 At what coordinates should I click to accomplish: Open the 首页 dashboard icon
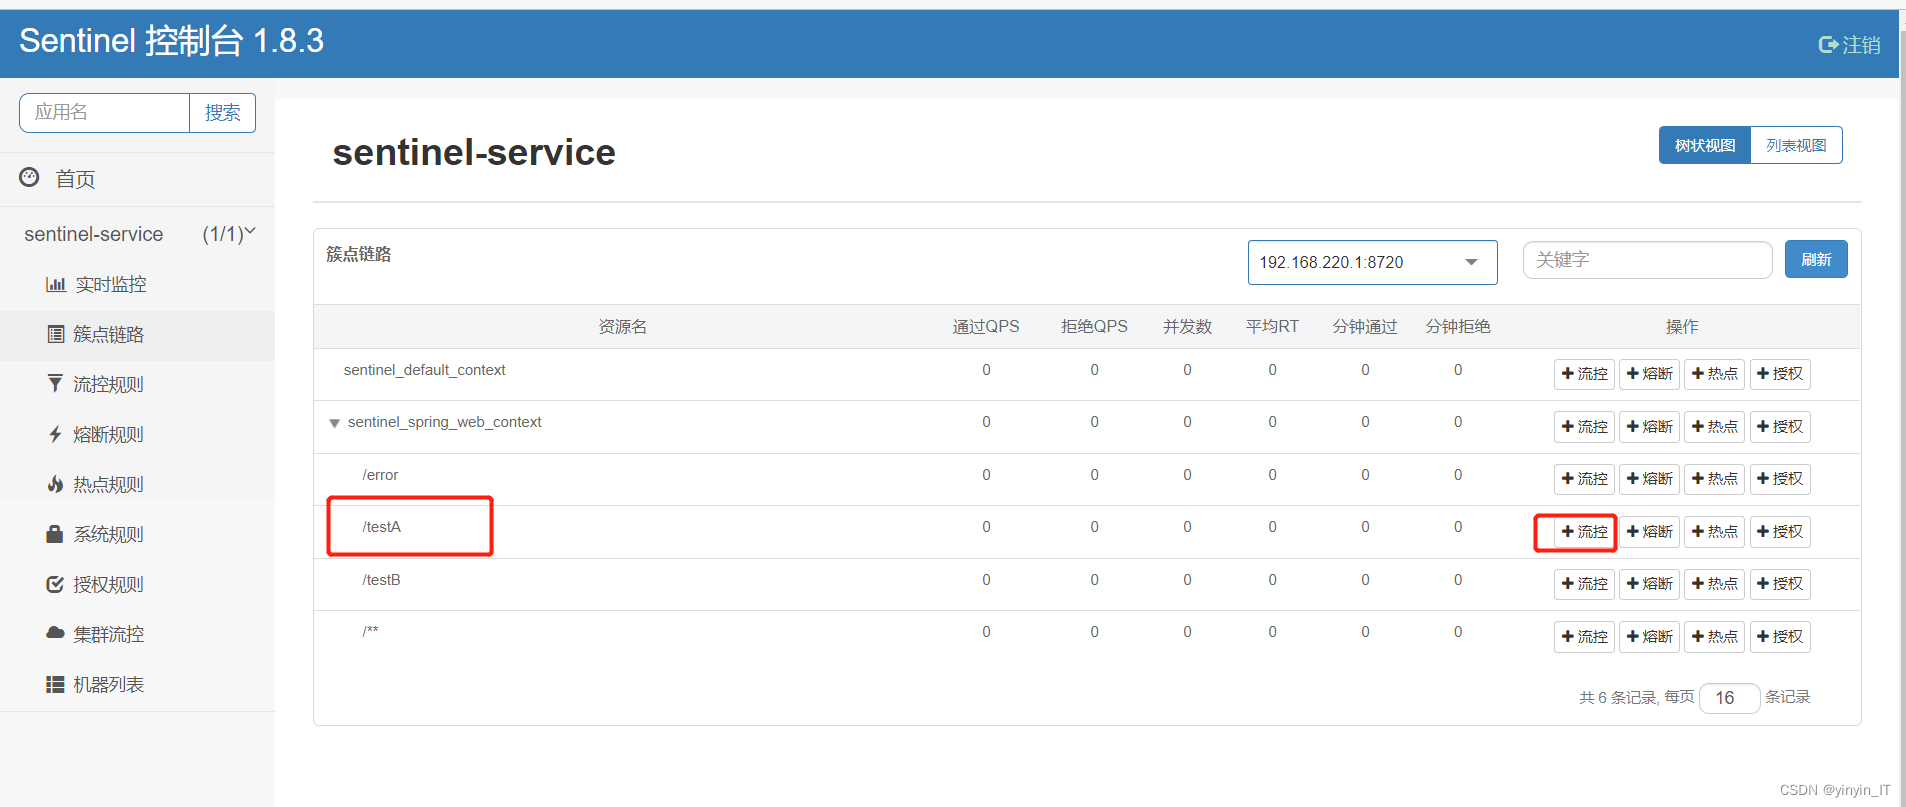point(30,177)
